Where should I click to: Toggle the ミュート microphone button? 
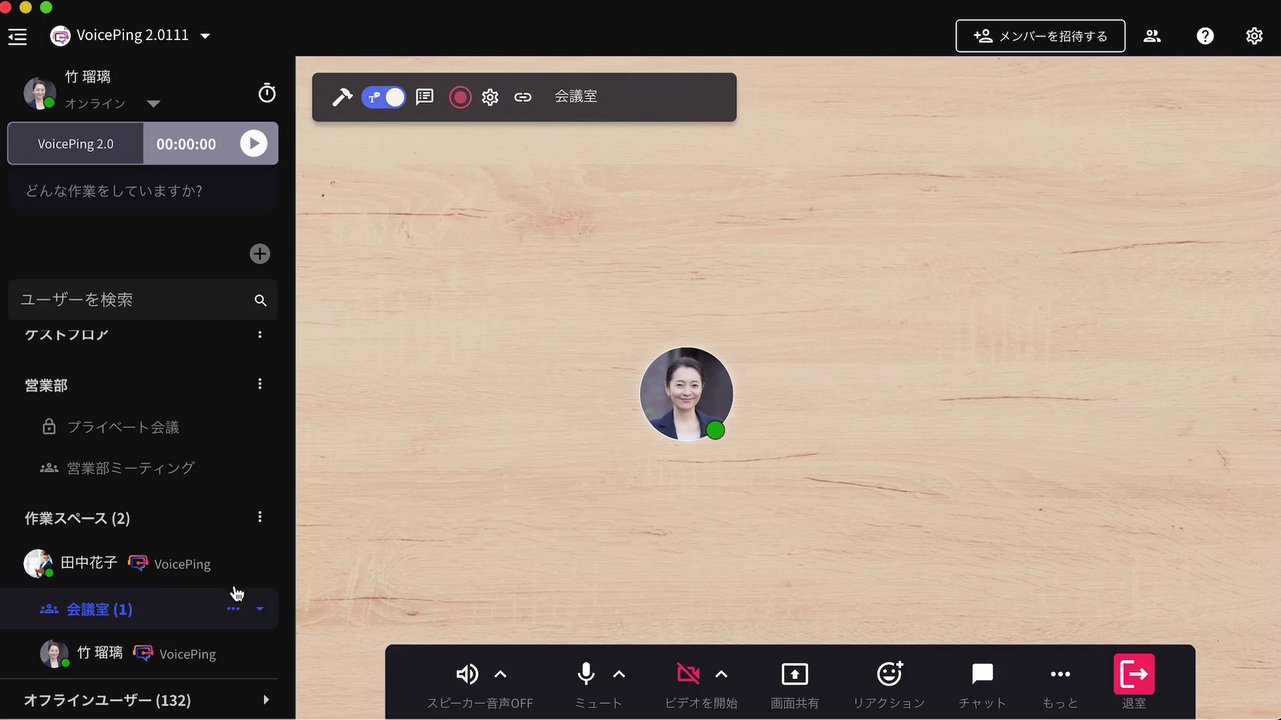pyautogui.click(x=586, y=674)
